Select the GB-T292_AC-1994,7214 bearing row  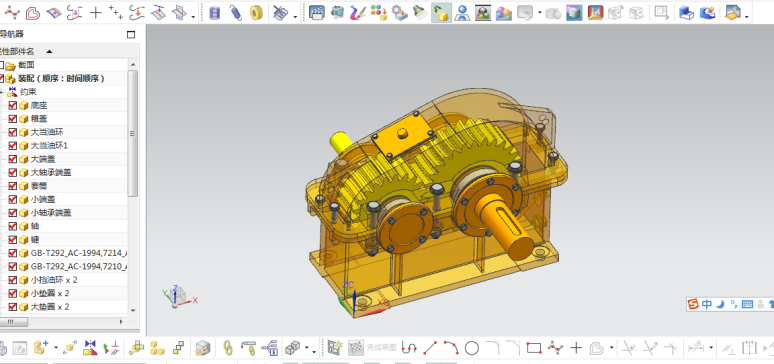point(79,253)
